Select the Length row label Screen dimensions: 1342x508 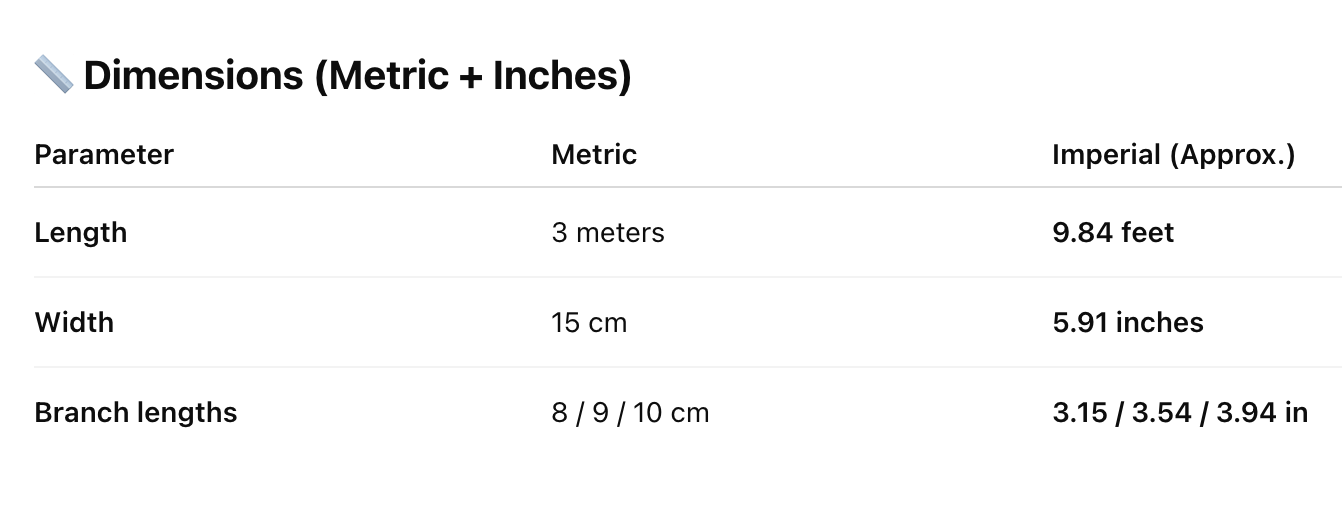click(81, 232)
